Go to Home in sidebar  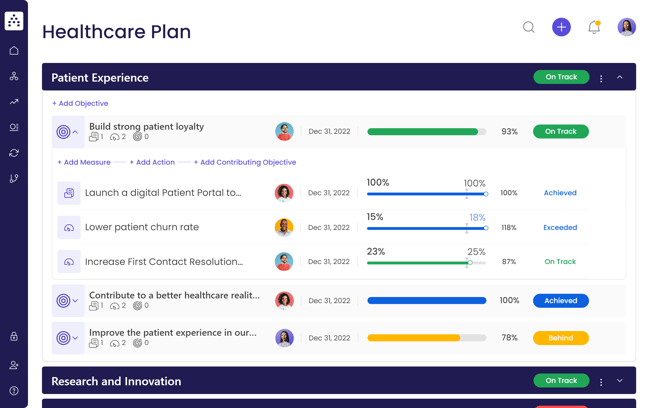click(14, 51)
